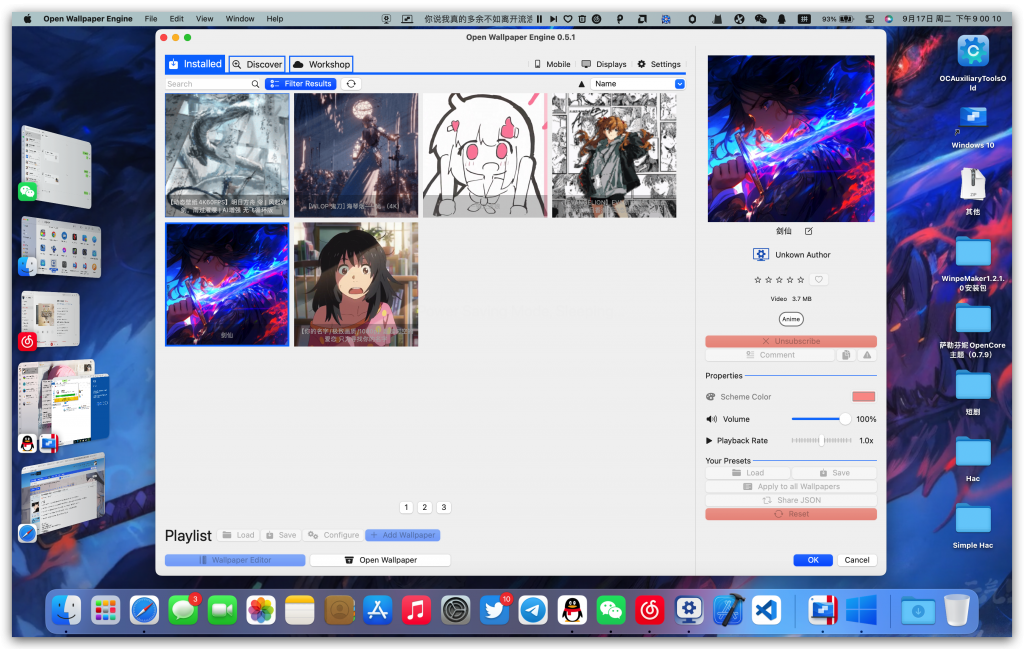Image resolution: width=1024 pixels, height=649 pixels.
Task: Skip to next track in menu bar
Action: click(553, 19)
